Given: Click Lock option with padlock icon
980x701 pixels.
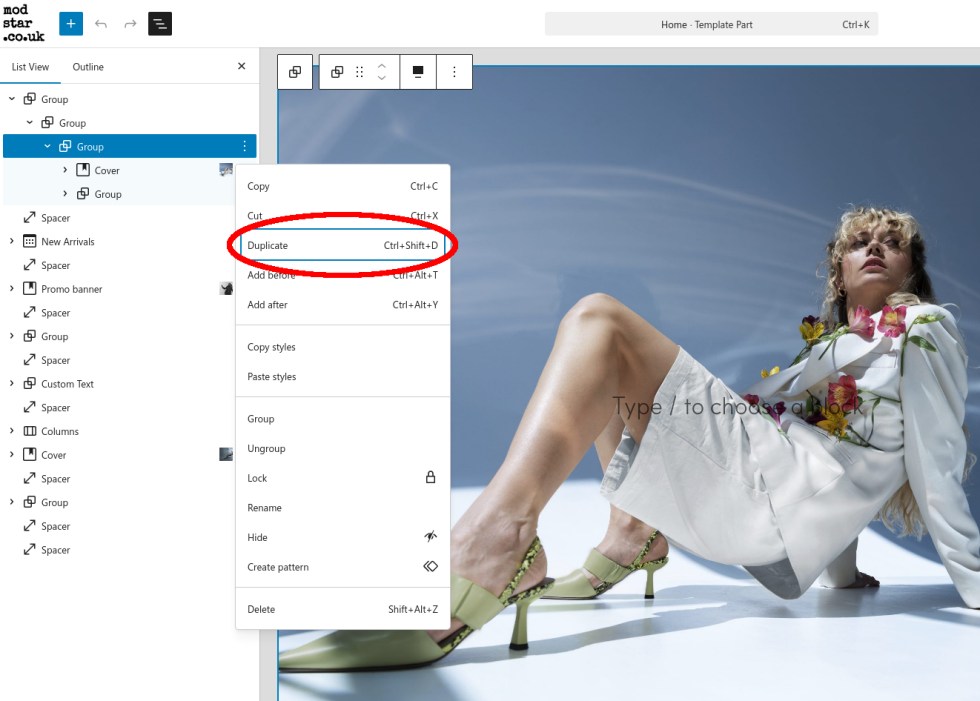Looking at the screenshot, I should coord(342,478).
